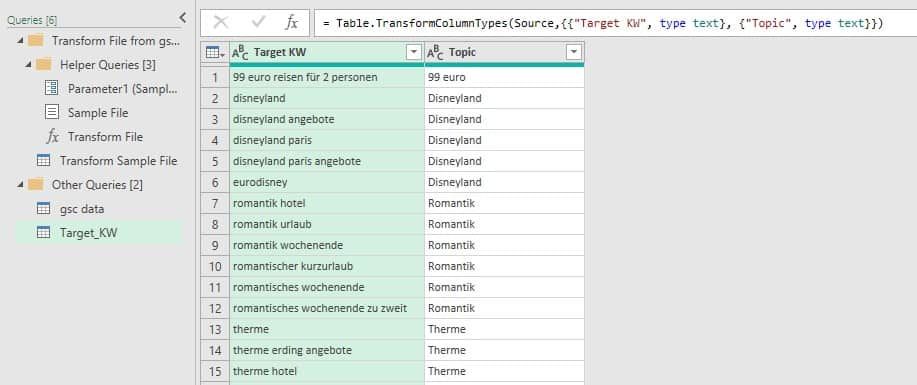Select Topic cell 'Therme' in row 13

click(504, 329)
